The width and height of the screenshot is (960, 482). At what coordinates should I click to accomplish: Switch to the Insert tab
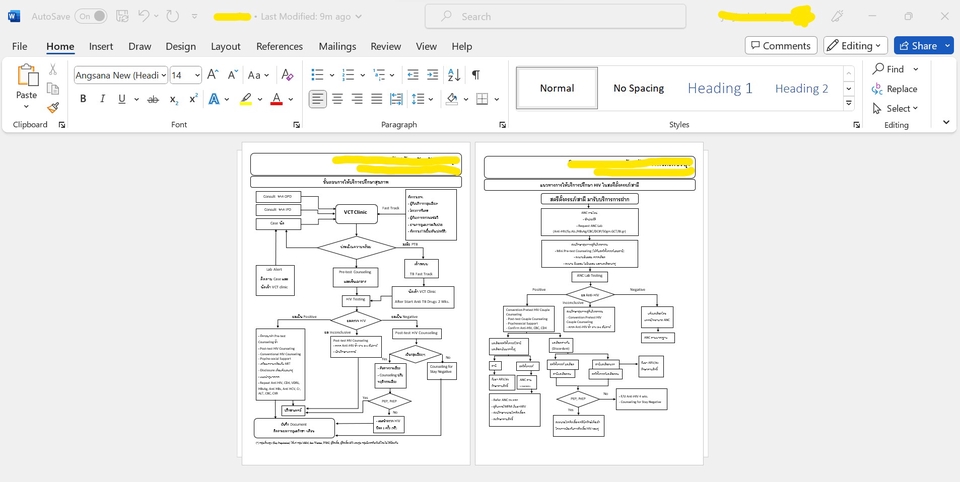(101, 46)
